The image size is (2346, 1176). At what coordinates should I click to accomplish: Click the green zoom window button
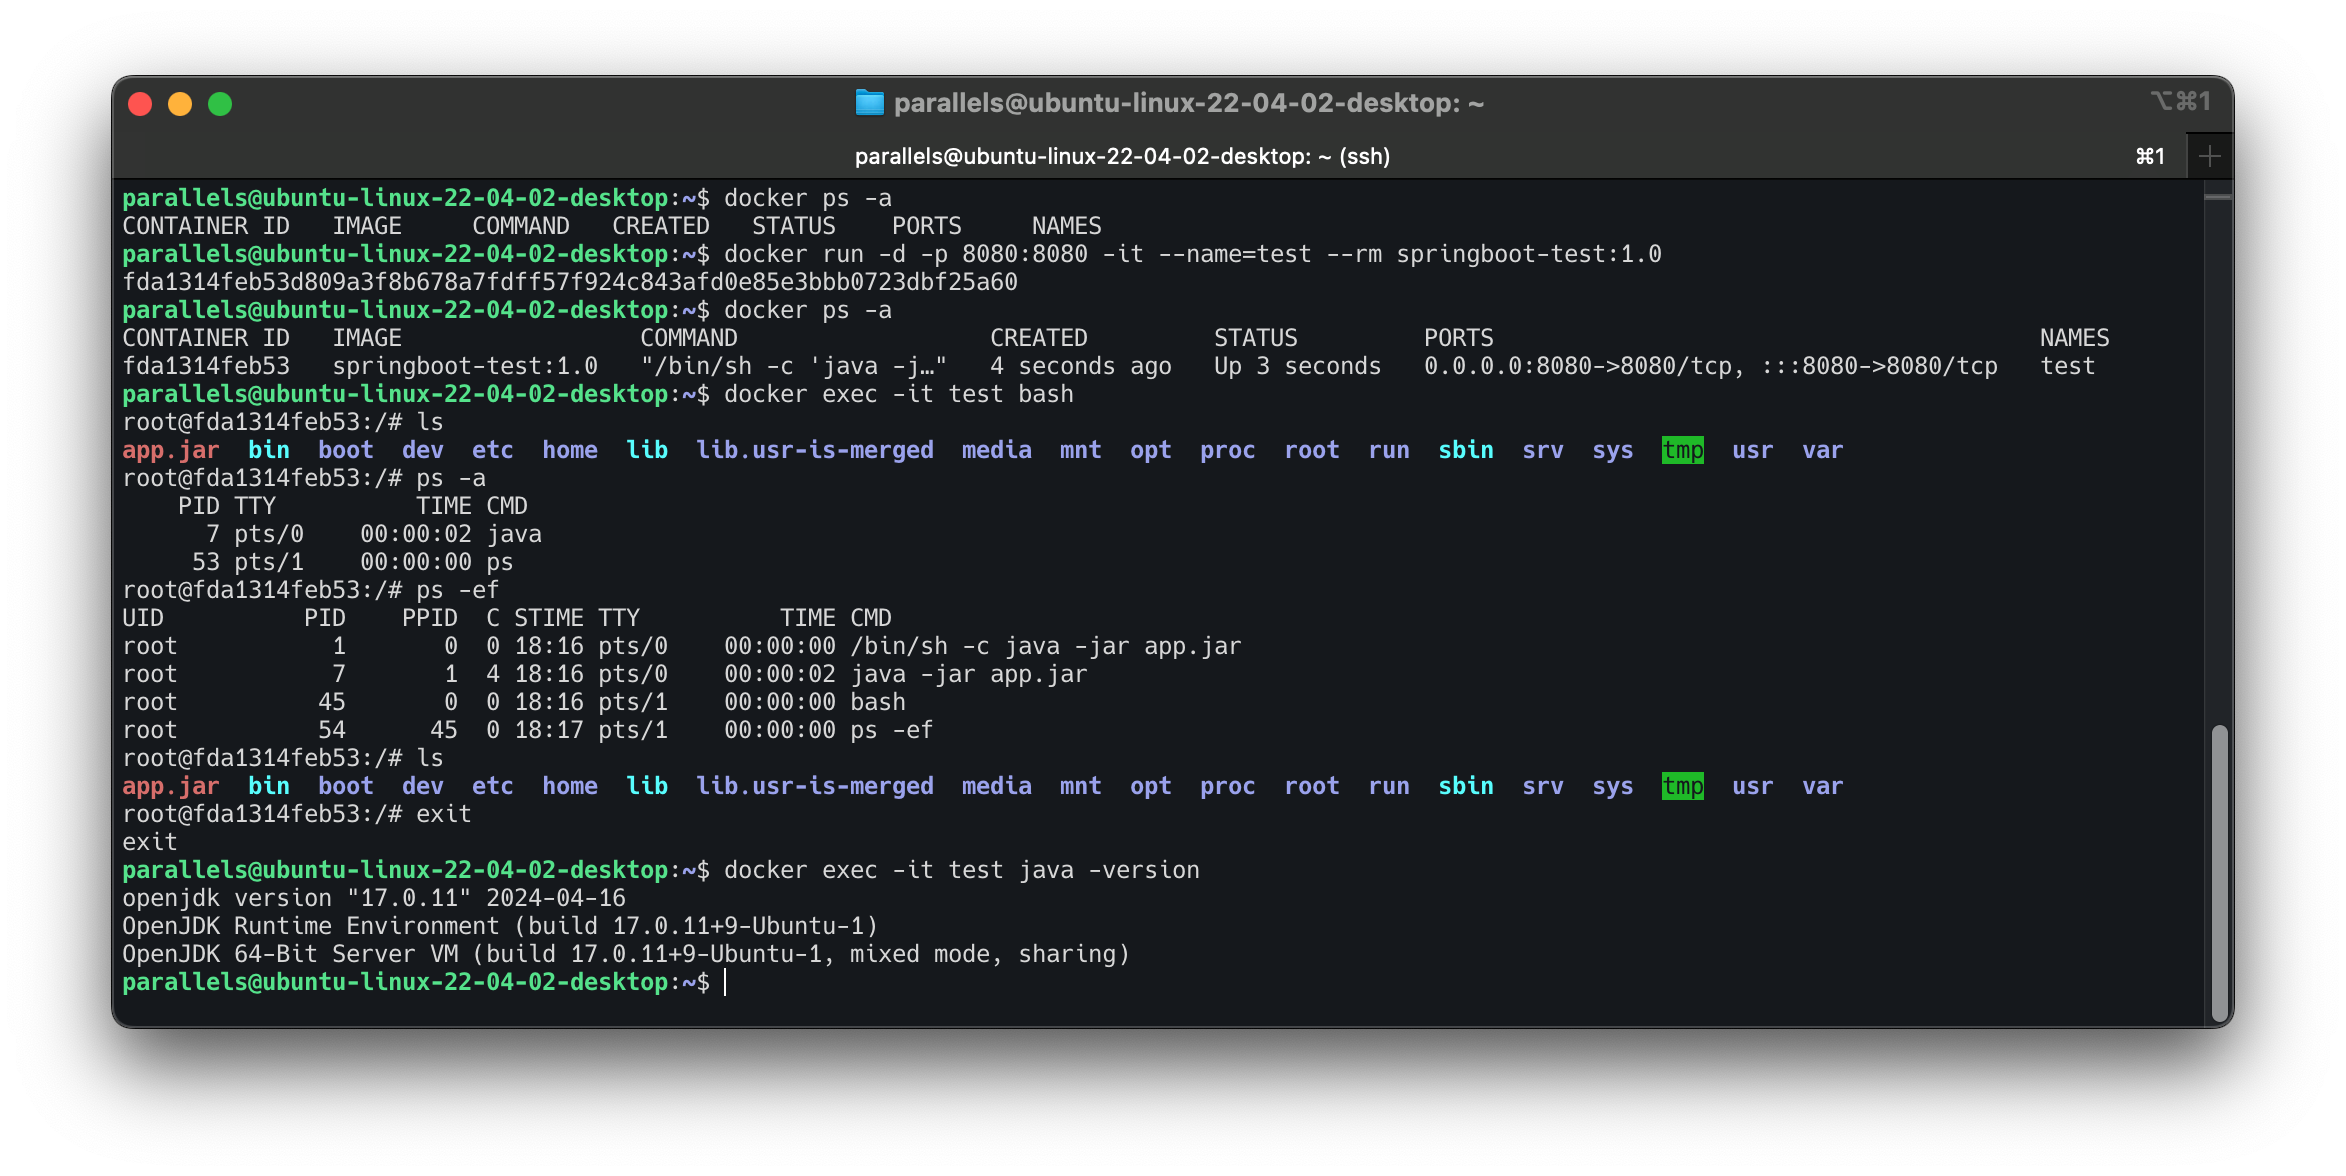tap(220, 104)
